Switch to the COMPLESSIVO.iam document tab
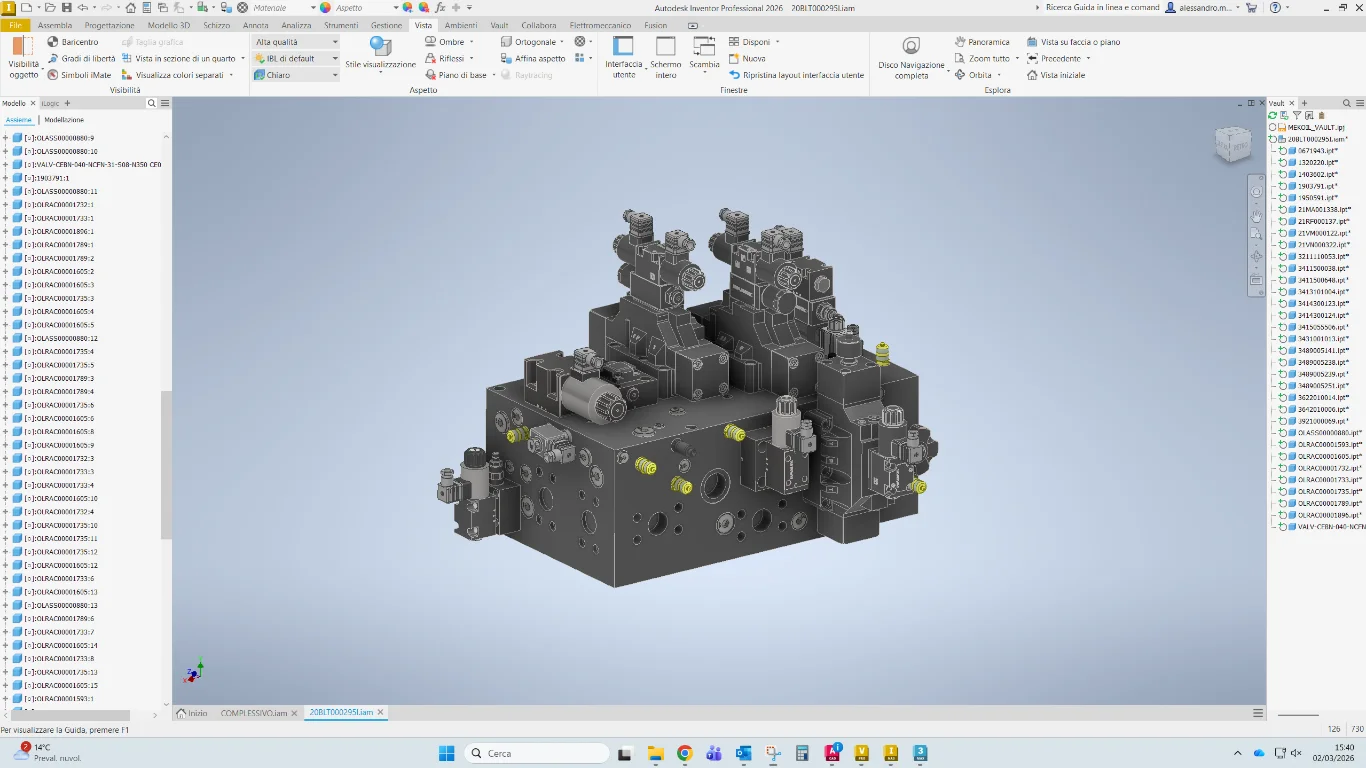Viewport: 1366px width, 768px height. pyautogui.click(x=254, y=713)
